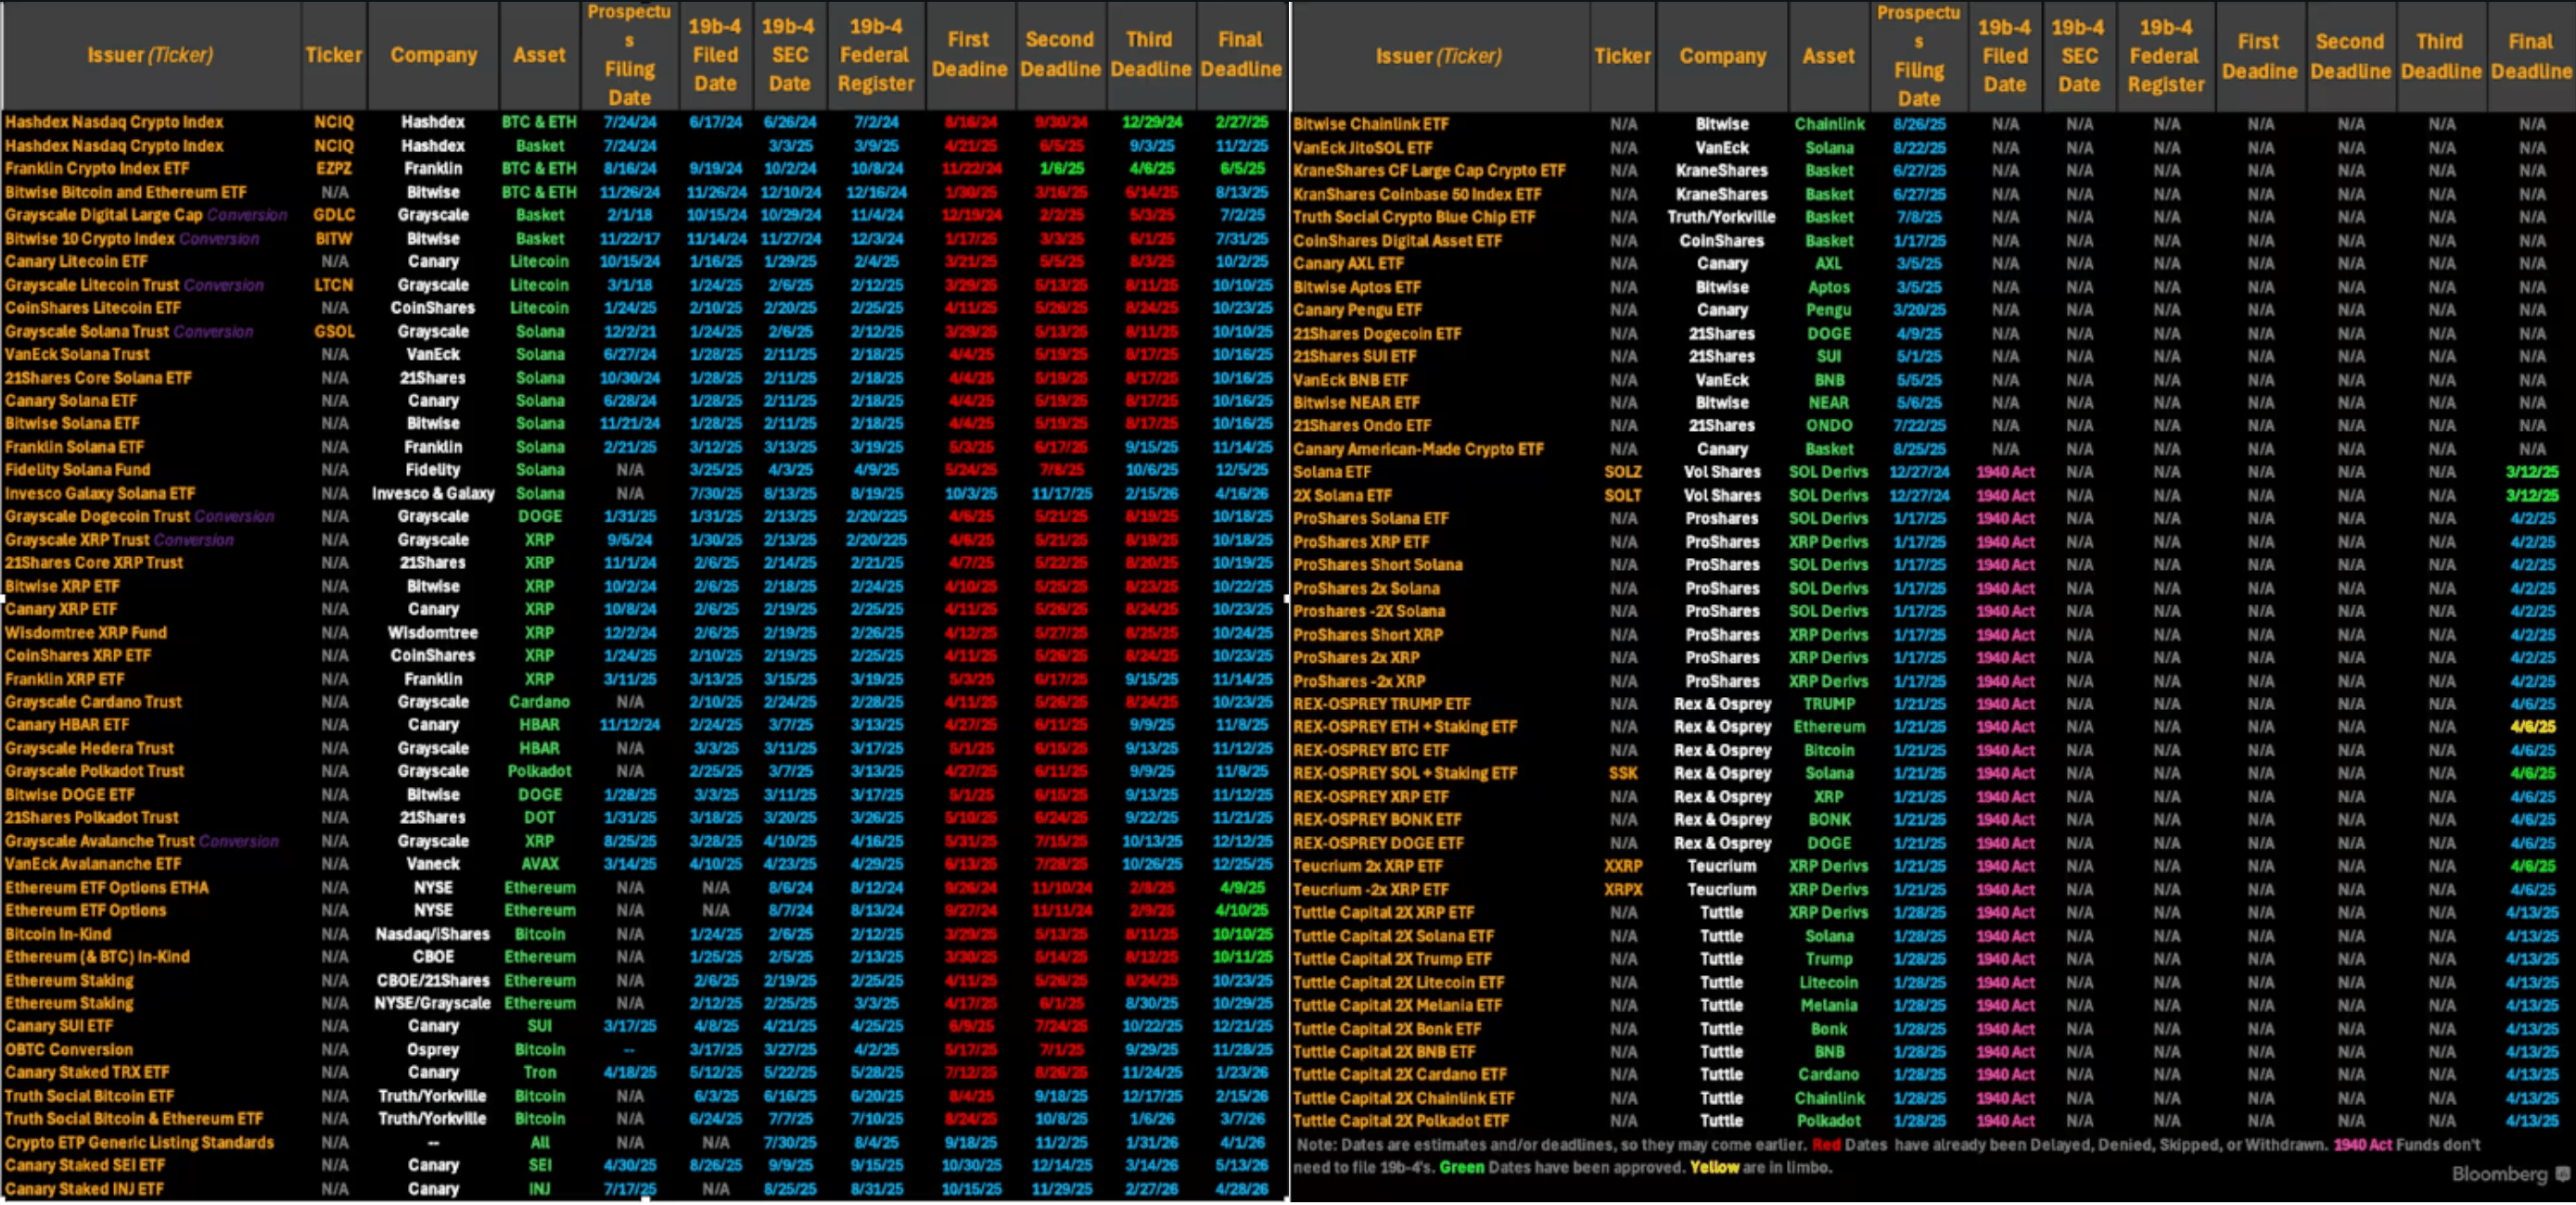Select the SOLZ ticker for Solana ETF
Image resolution: width=2576 pixels, height=1205 pixels.
[1623, 471]
